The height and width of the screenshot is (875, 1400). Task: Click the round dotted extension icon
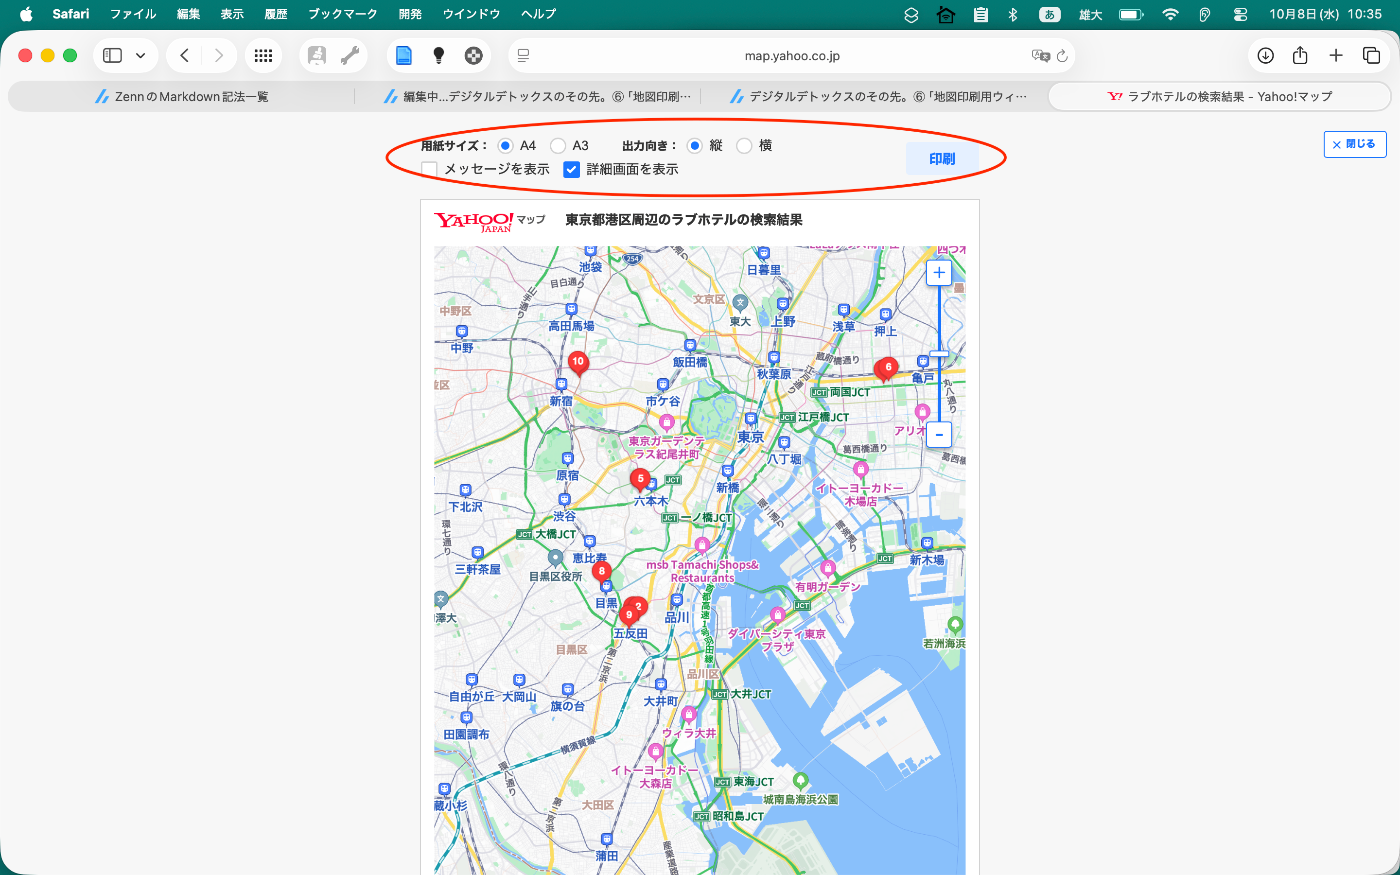tap(474, 56)
